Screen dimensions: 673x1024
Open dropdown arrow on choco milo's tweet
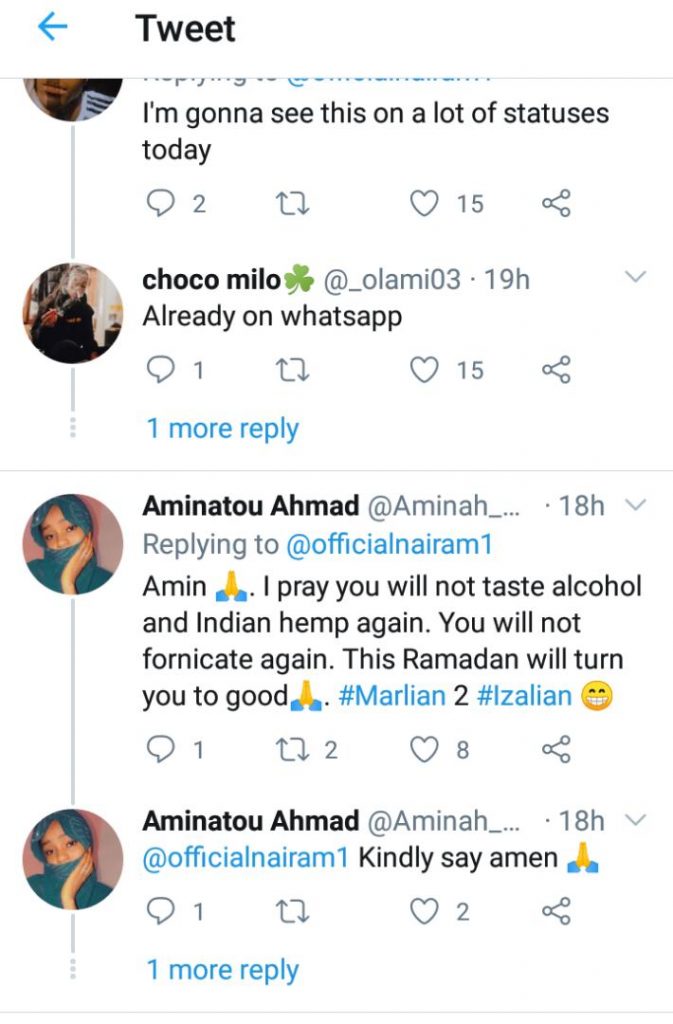point(636,277)
